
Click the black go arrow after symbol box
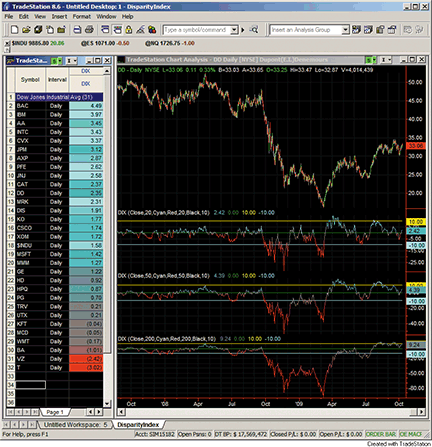pos(243,30)
